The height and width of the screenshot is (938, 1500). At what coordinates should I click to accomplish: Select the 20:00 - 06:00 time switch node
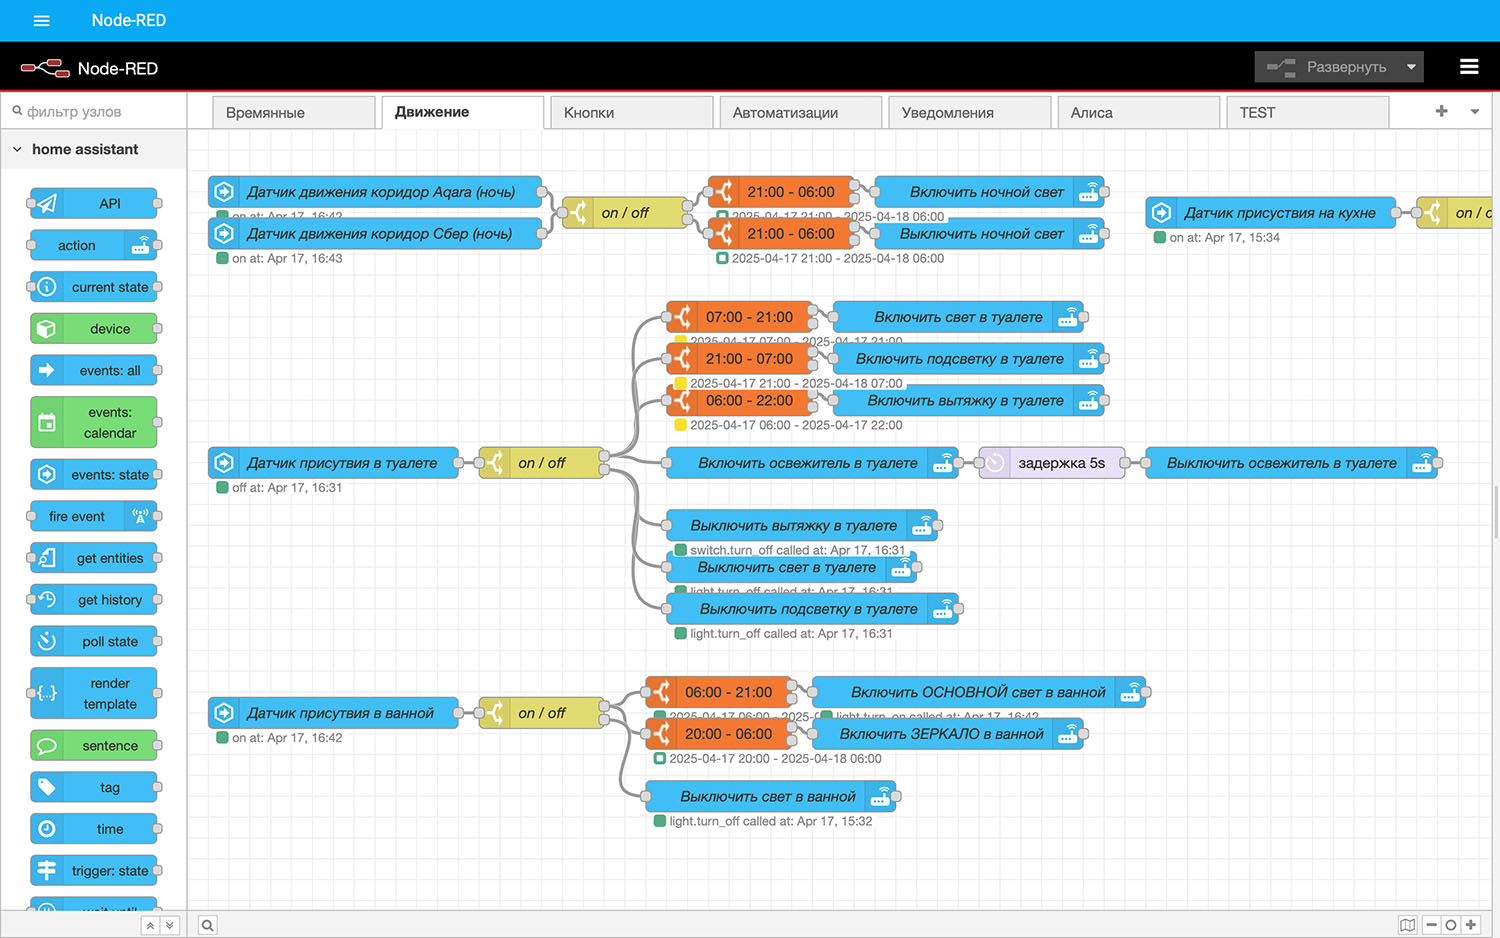(718, 734)
